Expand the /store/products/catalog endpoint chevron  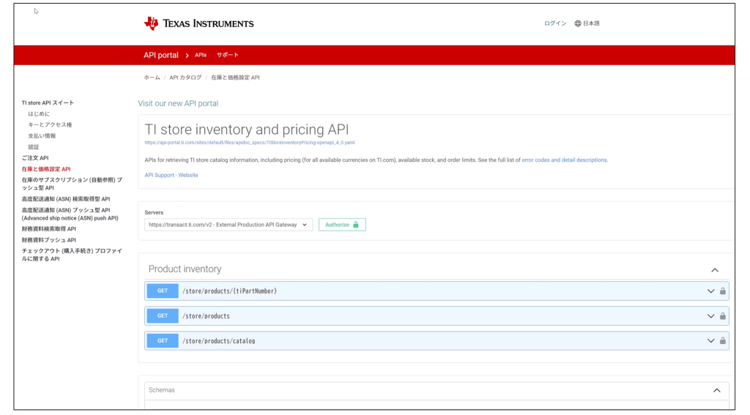(711, 341)
